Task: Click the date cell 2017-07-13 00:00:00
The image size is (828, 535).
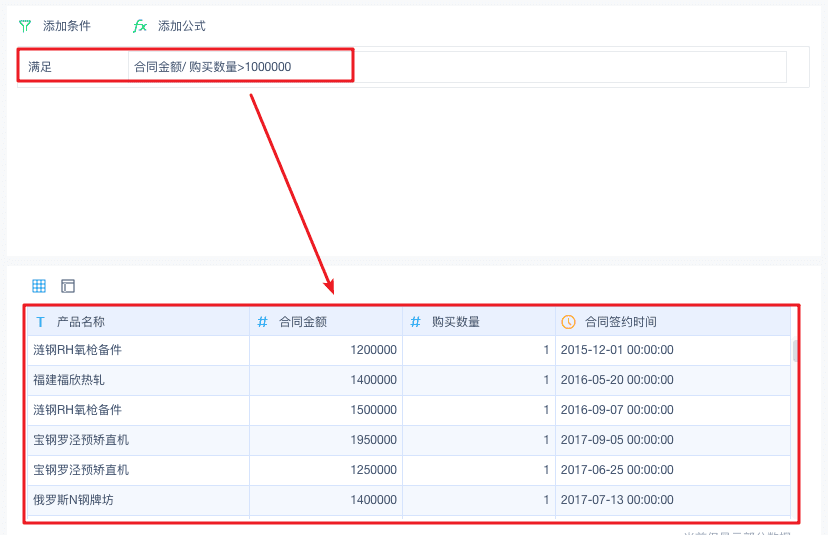Action: 673,500
